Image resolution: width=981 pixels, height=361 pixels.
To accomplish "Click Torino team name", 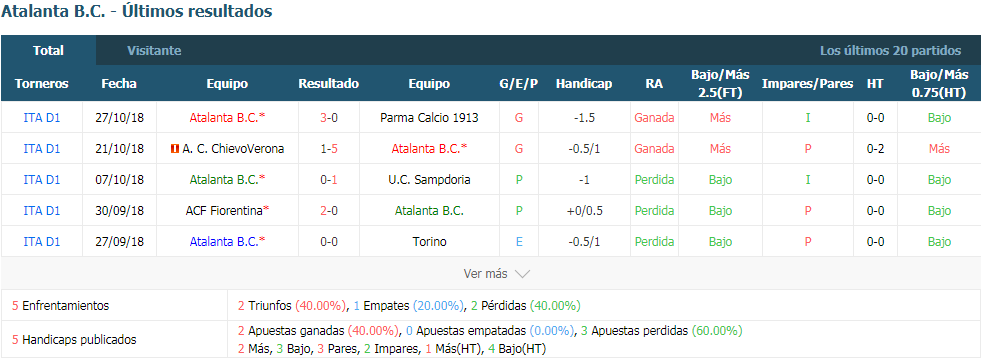I will tap(429, 242).
